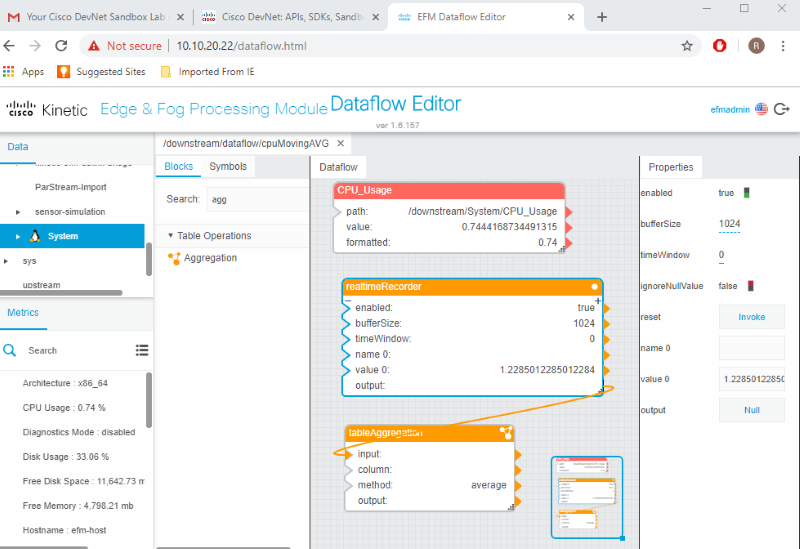Click the browser back arrow
This screenshot has width=800, height=549.
point(9,46)
